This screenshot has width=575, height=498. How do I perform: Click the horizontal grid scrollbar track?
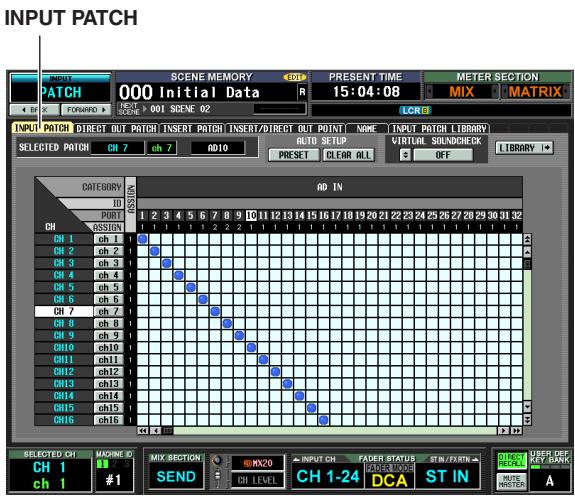[335, 431]
